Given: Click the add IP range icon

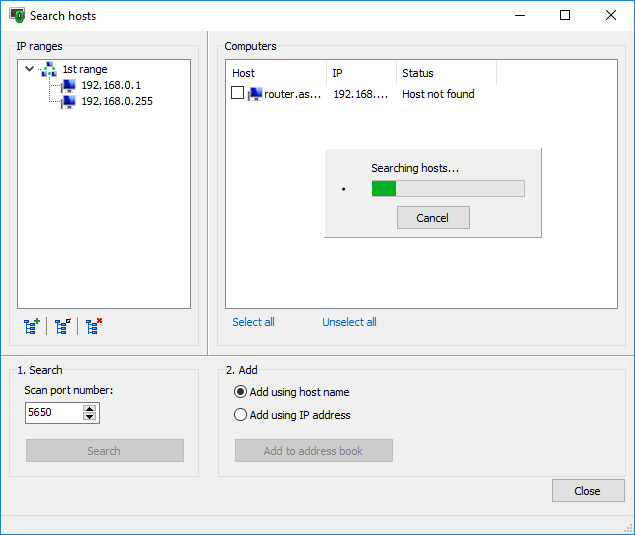Looking at the screenshot, I should (x=32, y=325).
